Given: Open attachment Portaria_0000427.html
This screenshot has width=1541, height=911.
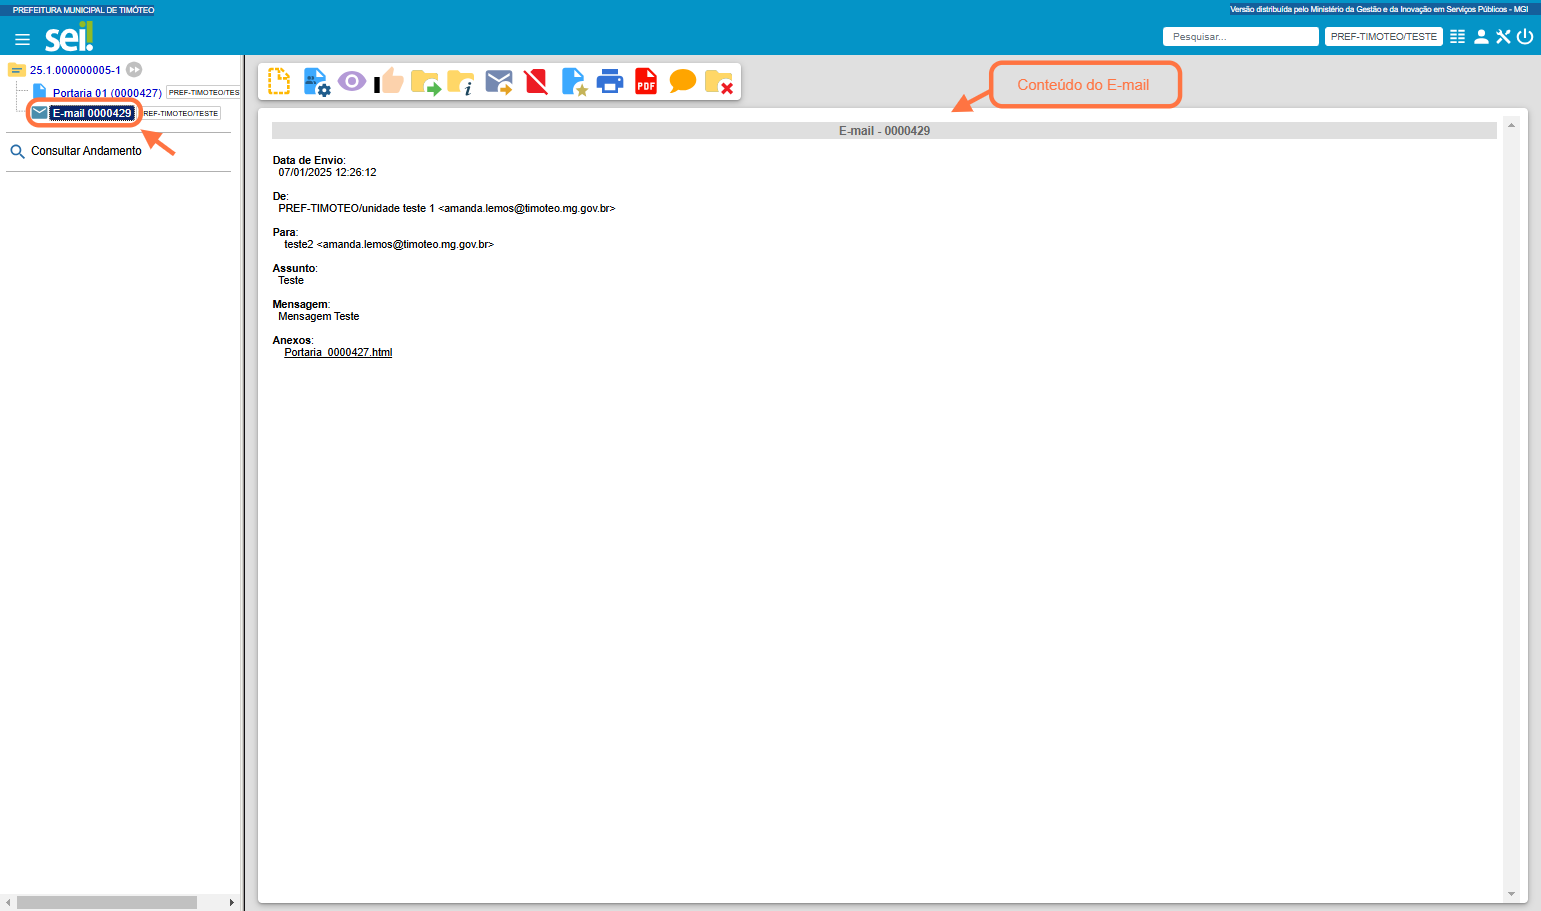Looking at the screenshot, I should coord(338,352).
